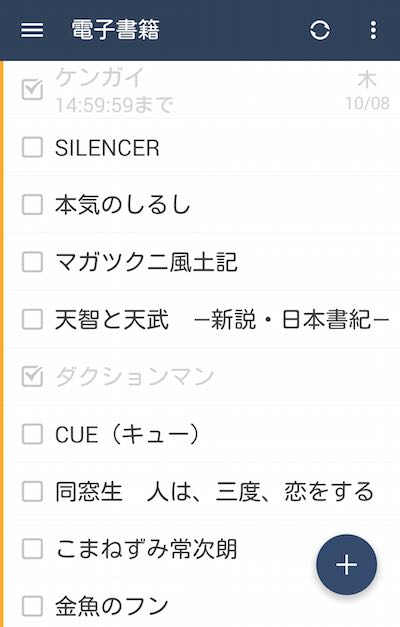Viewport: 400px width, 627px height.
Task: Tap the 電子書籍 list title
Action: point(116,30)
